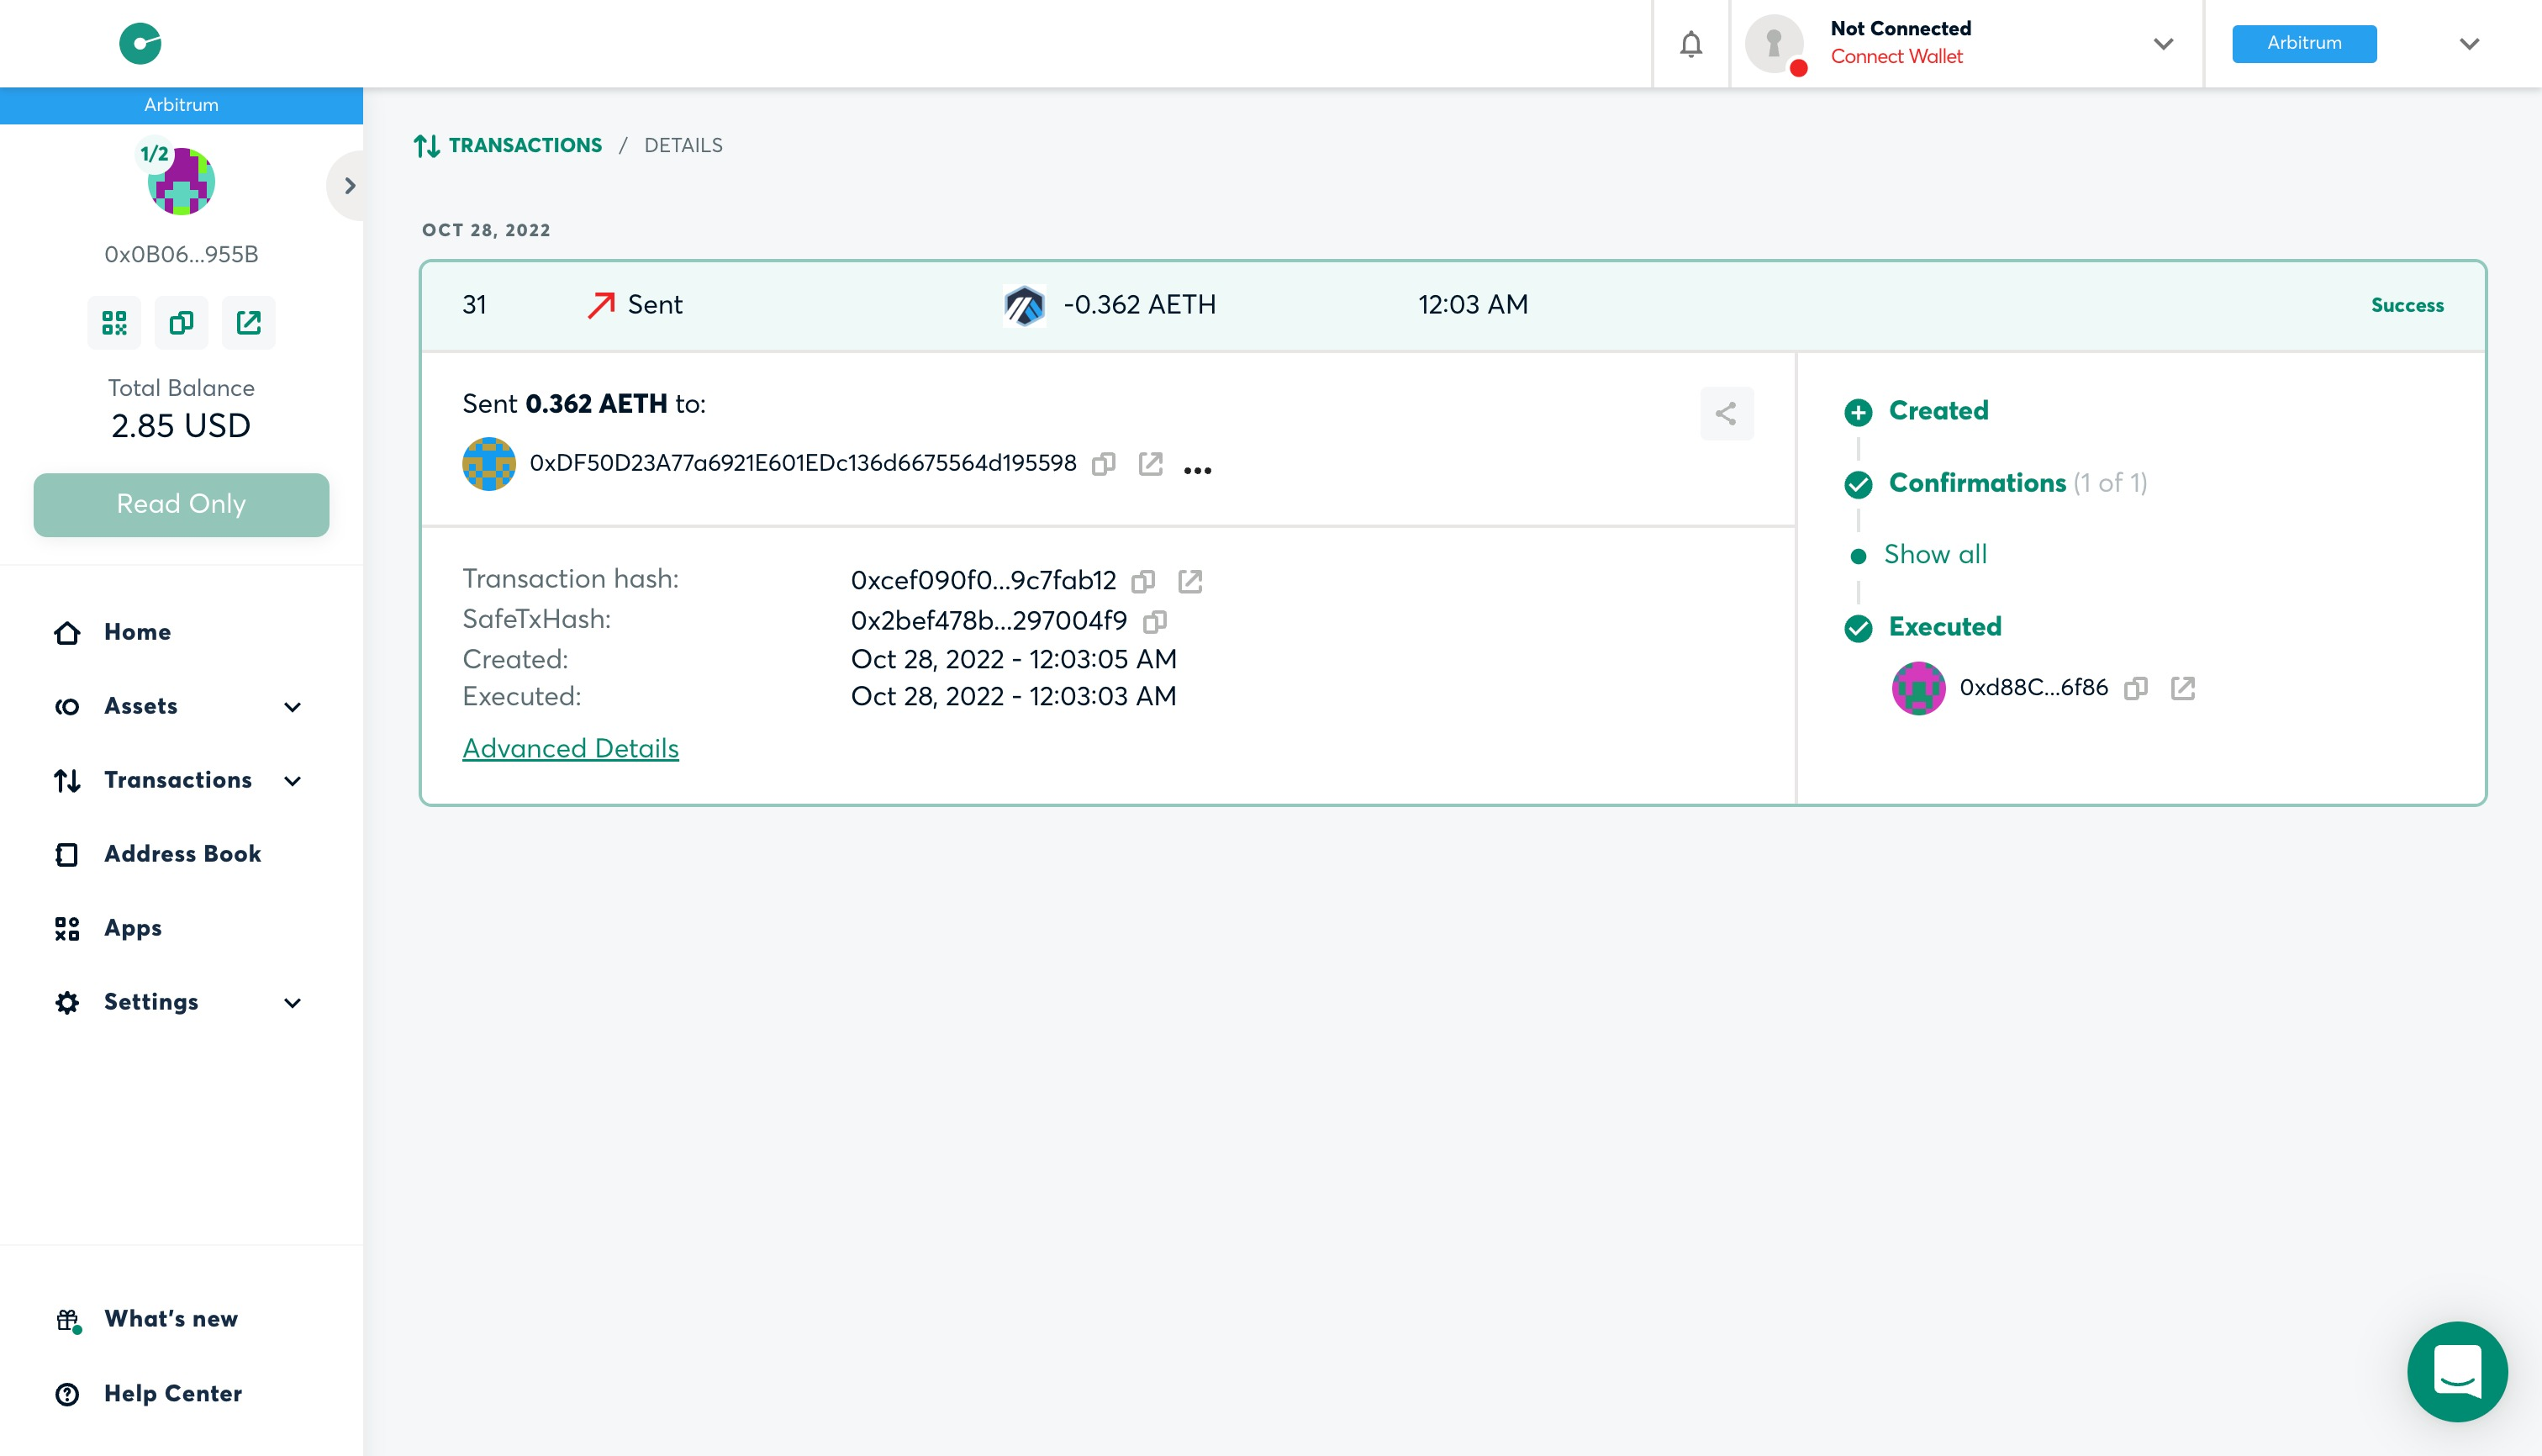Click Show all confirmations
The image size is (2542, 1456).
(1934, 554)
